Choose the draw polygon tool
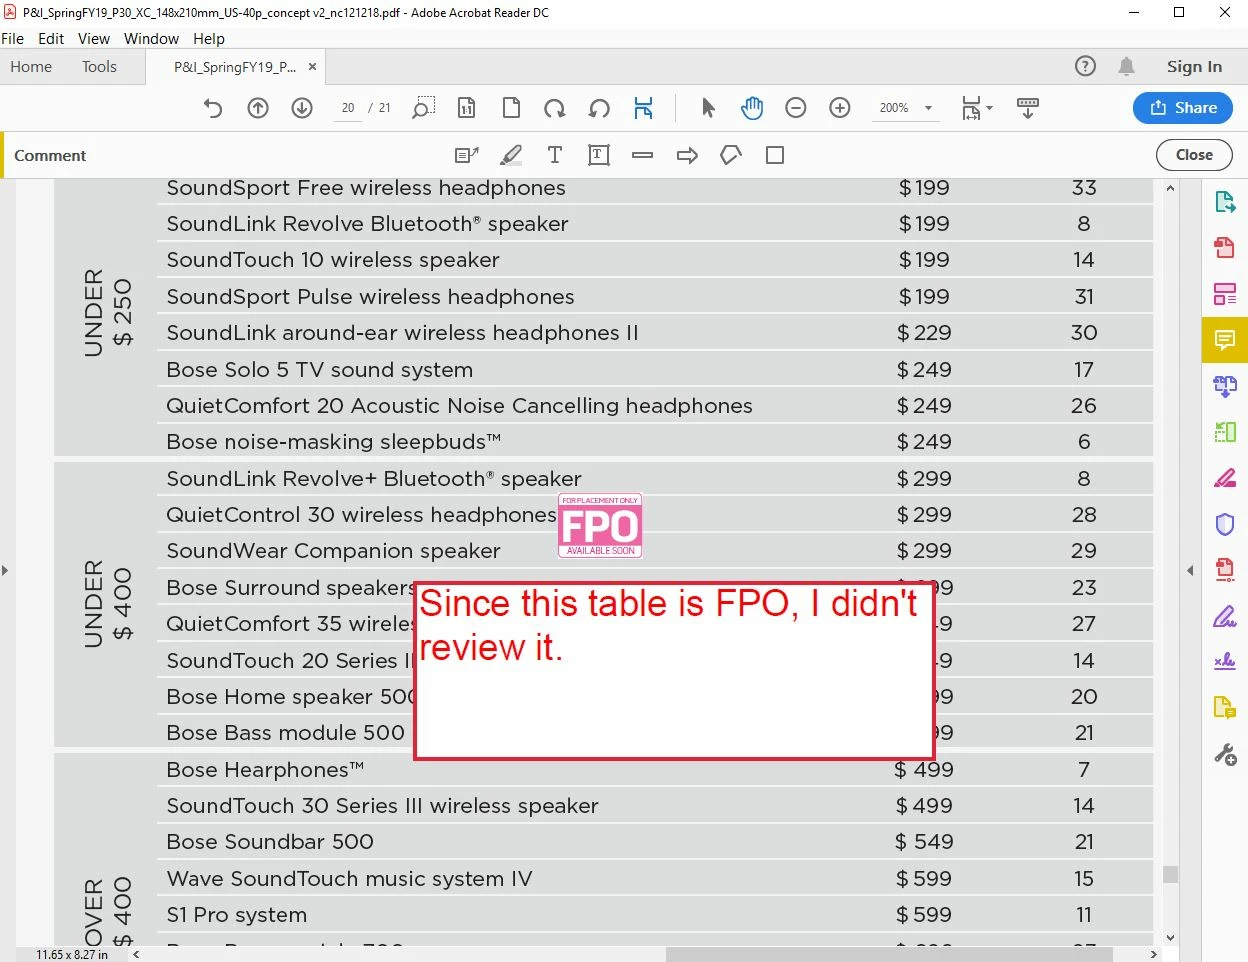Viewport: 1248px width, 962px height. (731, 155)
